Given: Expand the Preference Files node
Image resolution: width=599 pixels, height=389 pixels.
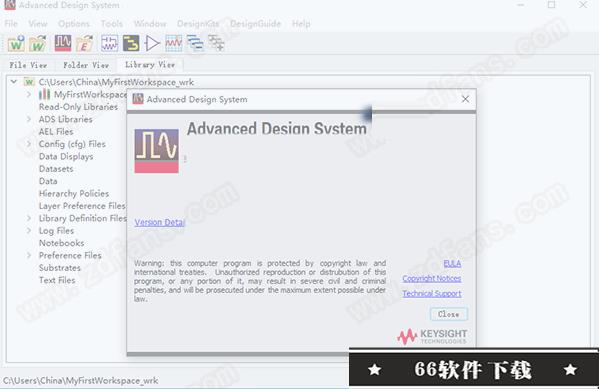Looking at the screenshot, I should point(29,255).
